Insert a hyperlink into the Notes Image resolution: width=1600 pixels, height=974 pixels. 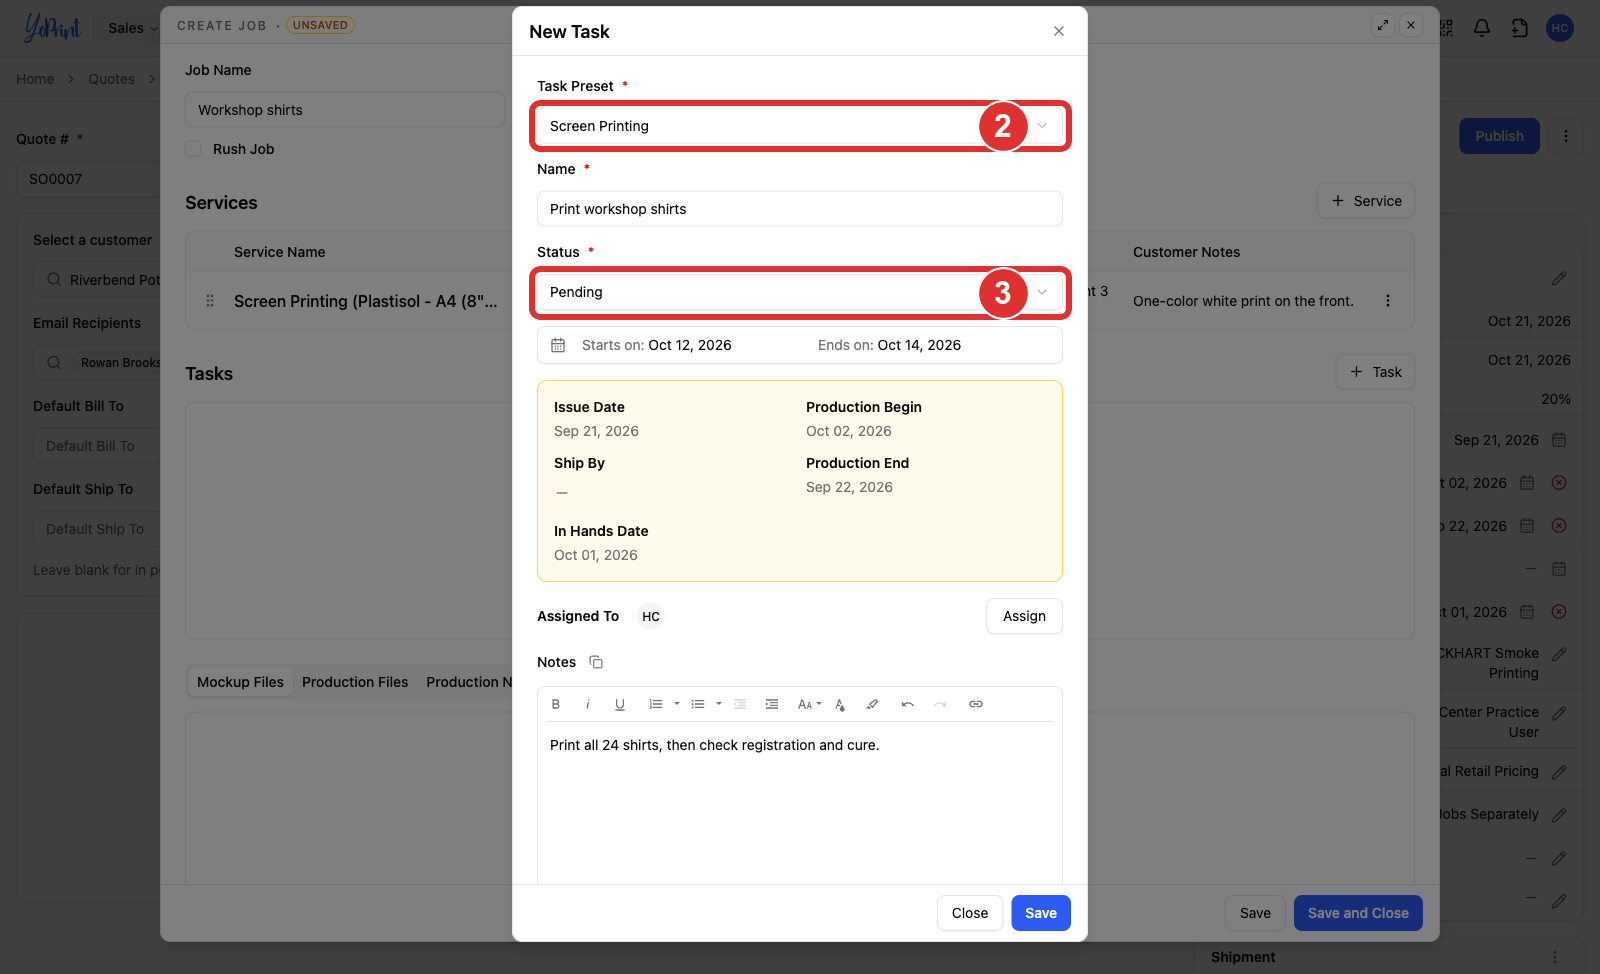[976, 704]
